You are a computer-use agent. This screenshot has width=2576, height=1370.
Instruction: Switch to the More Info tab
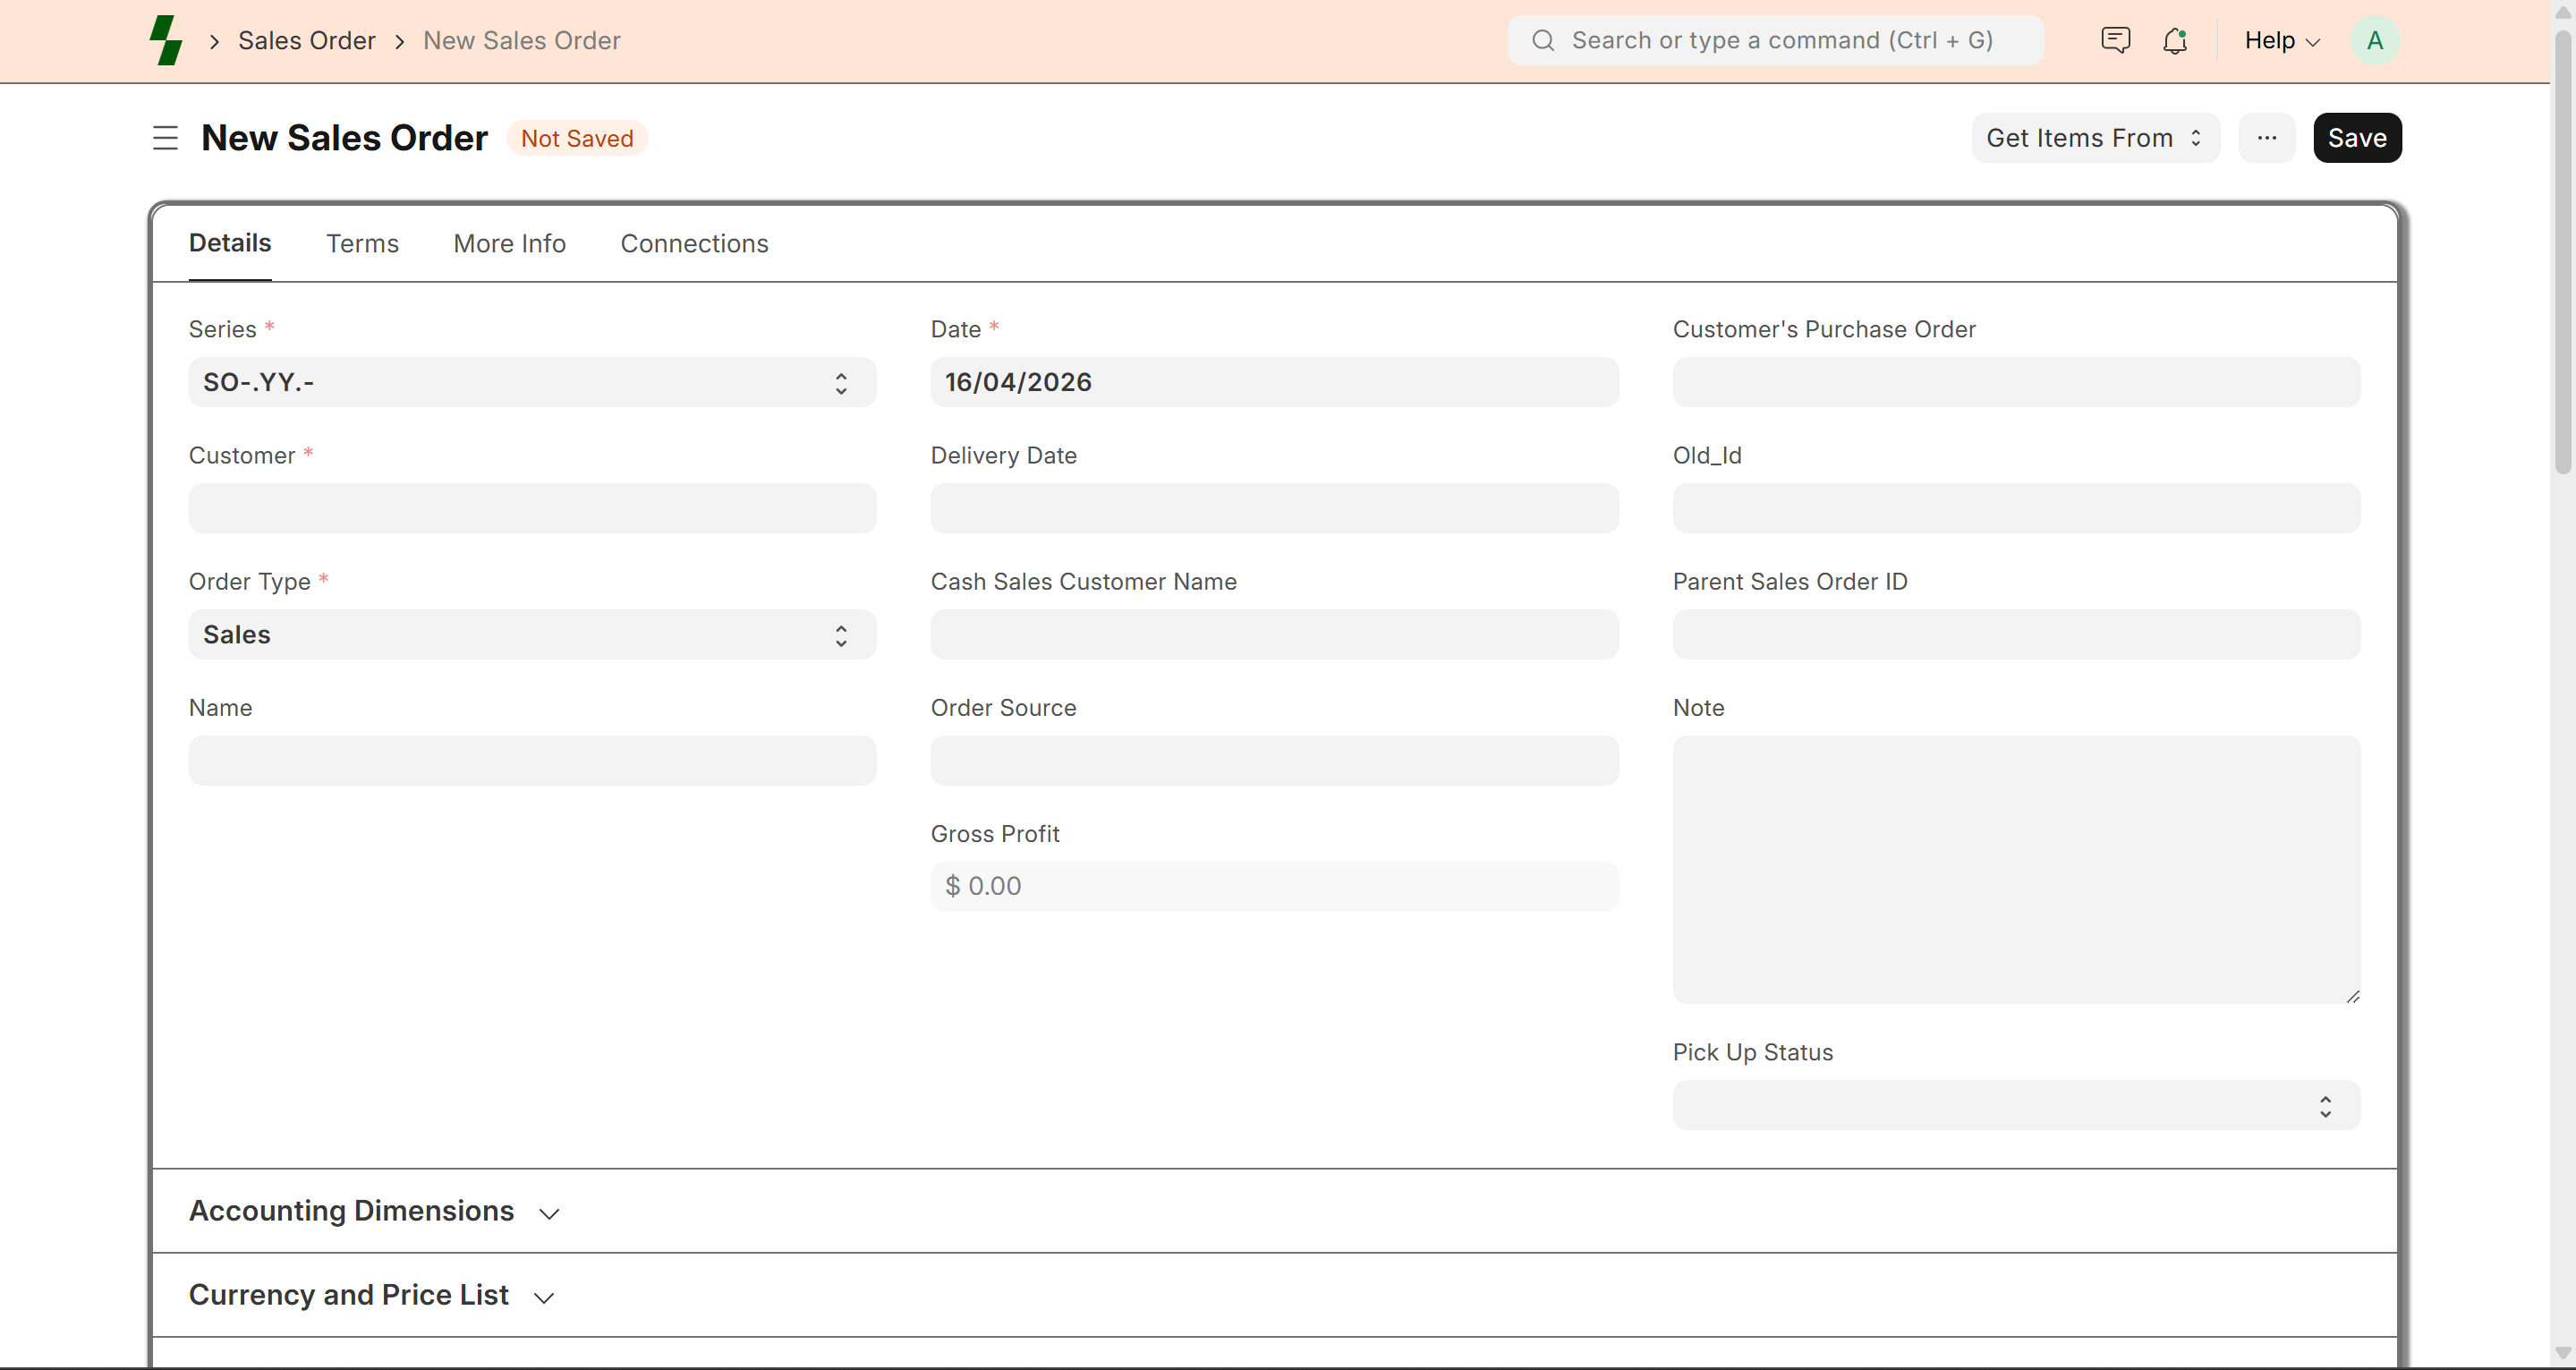pyautogui.click(x=509, y=244)
